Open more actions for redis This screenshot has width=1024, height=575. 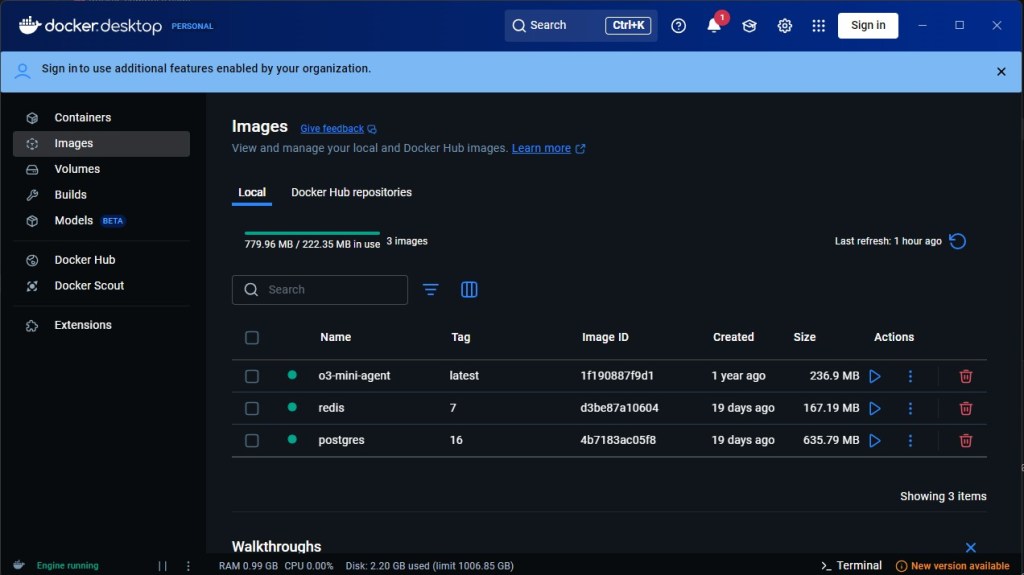[910, 408]
